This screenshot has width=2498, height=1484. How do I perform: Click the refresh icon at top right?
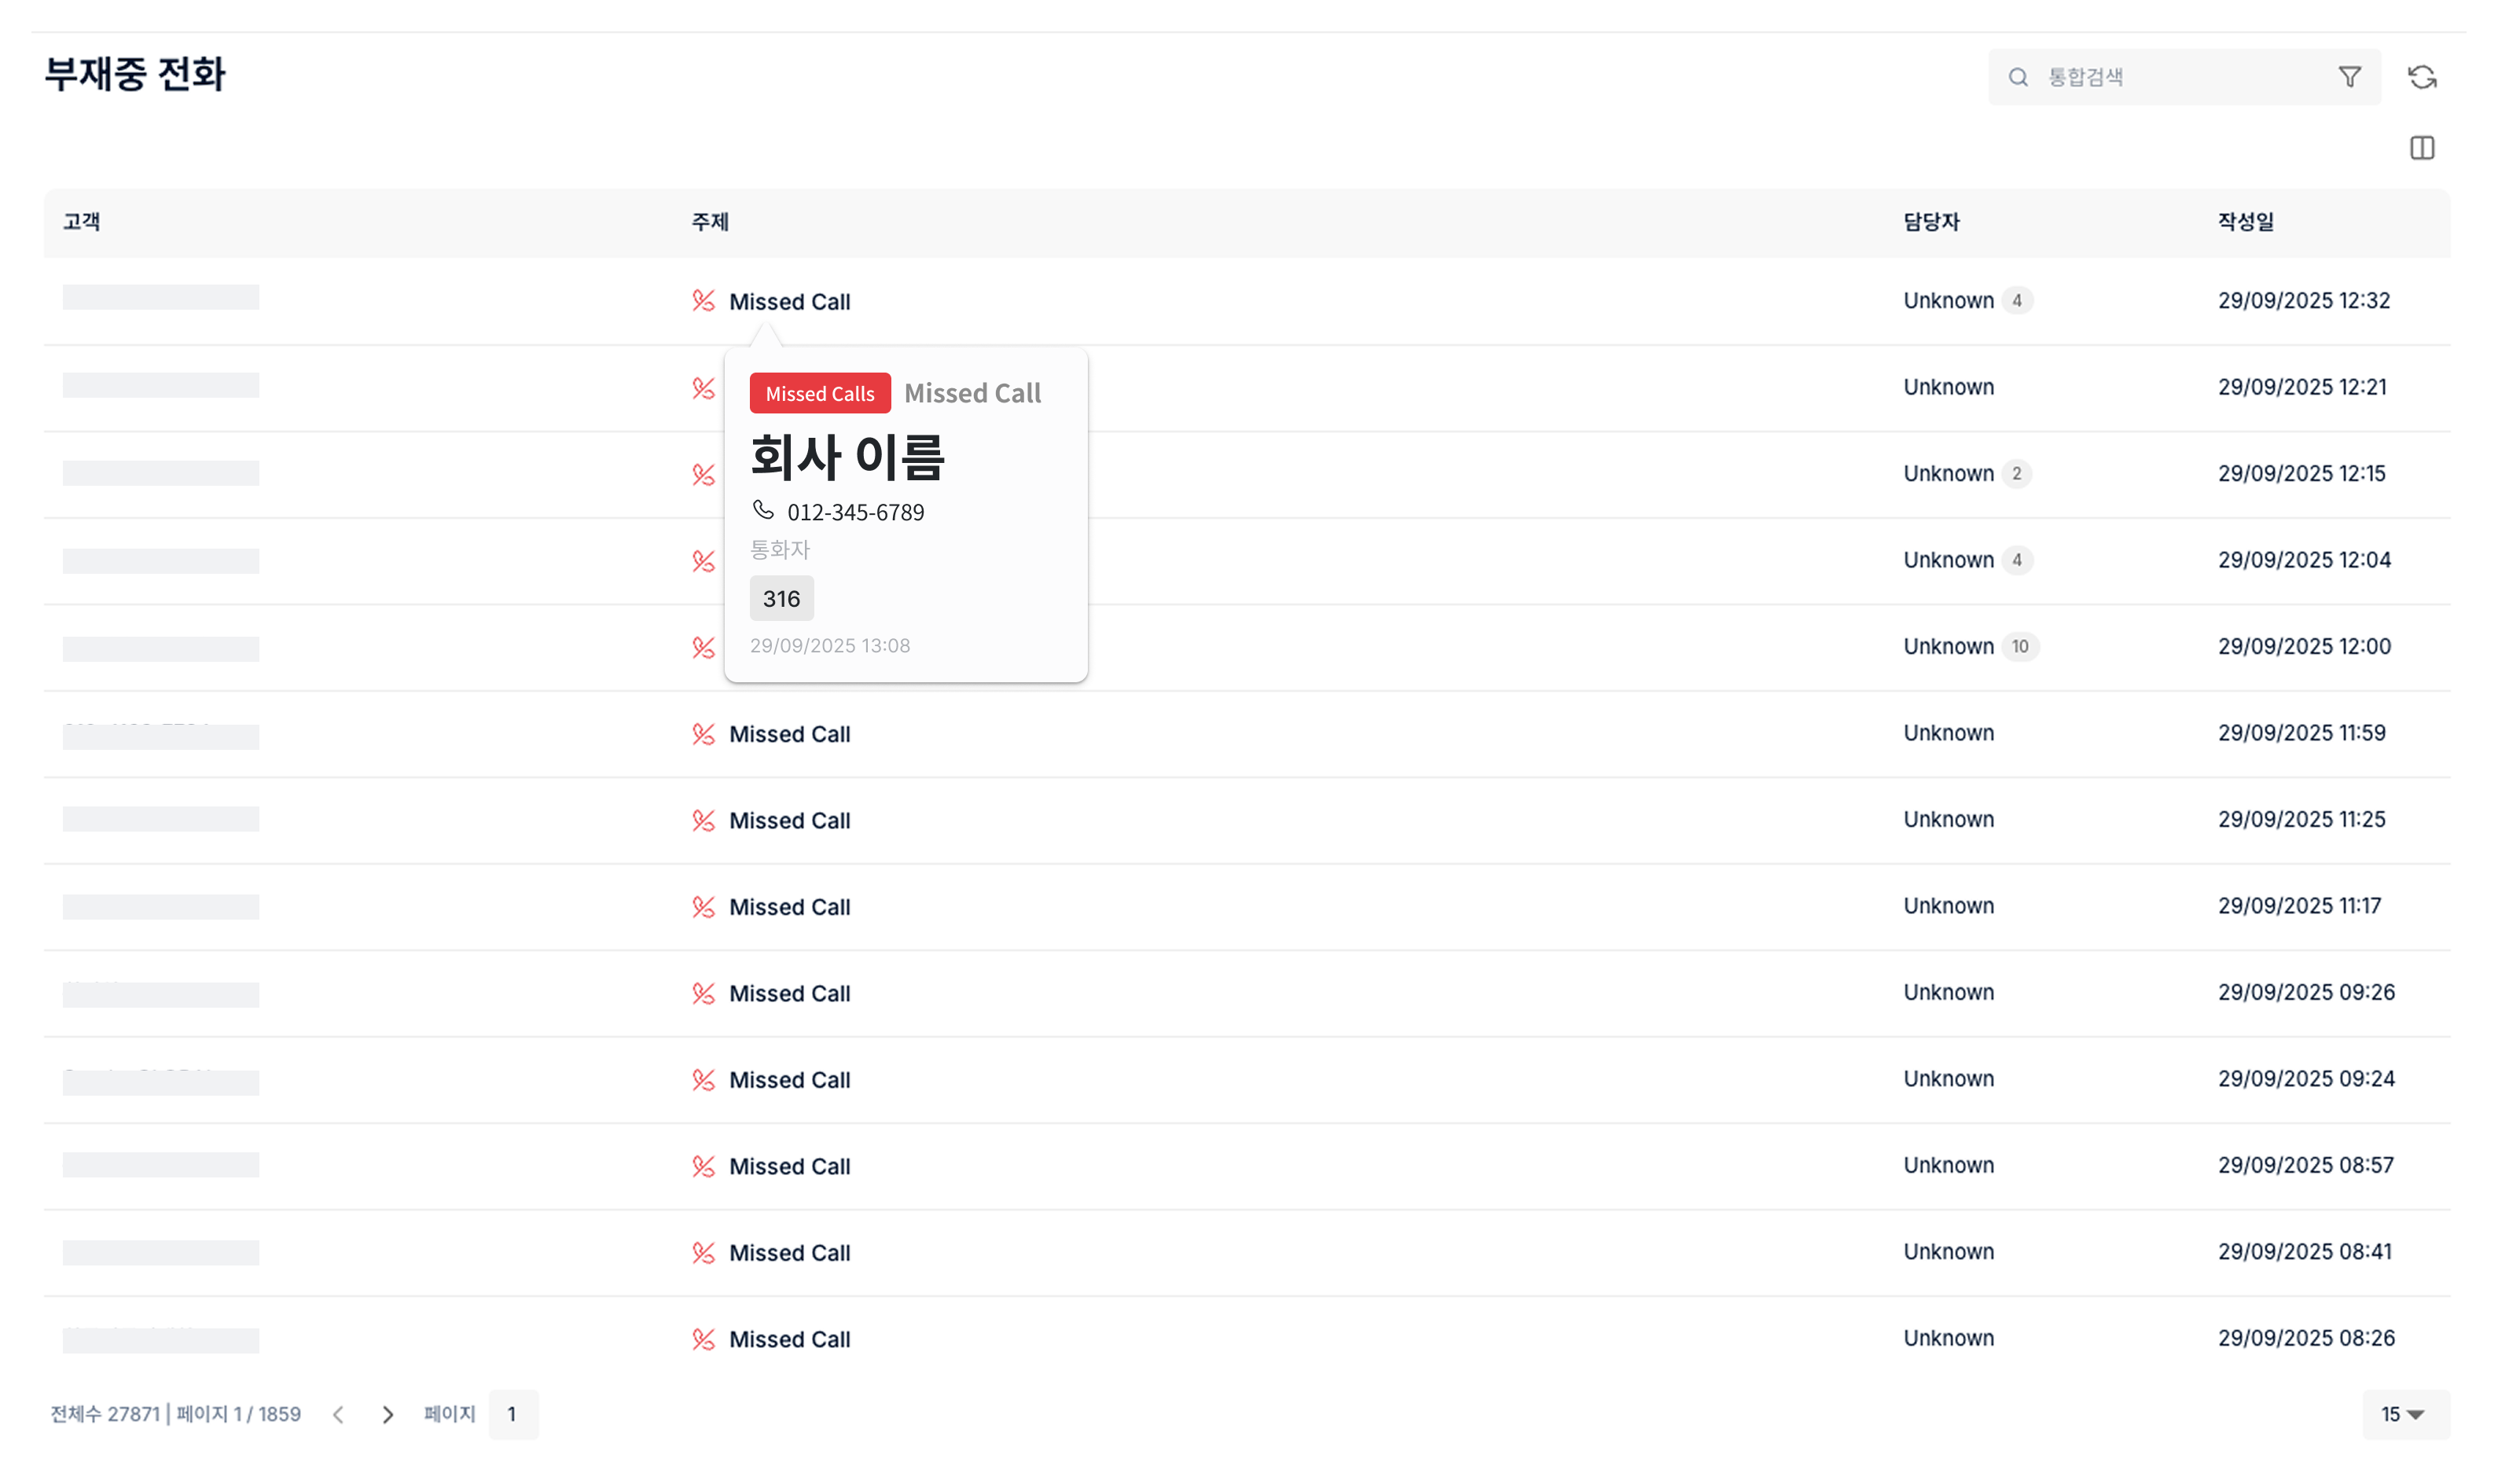(2421, 77)
